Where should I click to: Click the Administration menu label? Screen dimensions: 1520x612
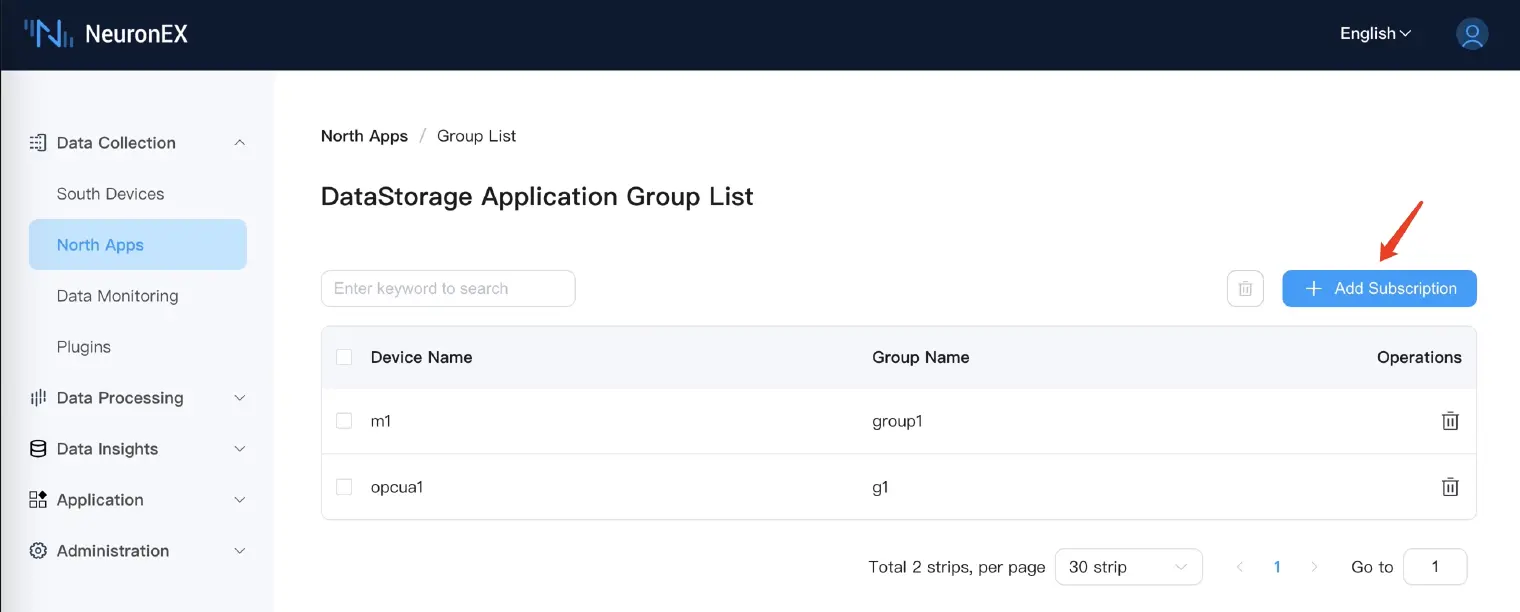113,551
